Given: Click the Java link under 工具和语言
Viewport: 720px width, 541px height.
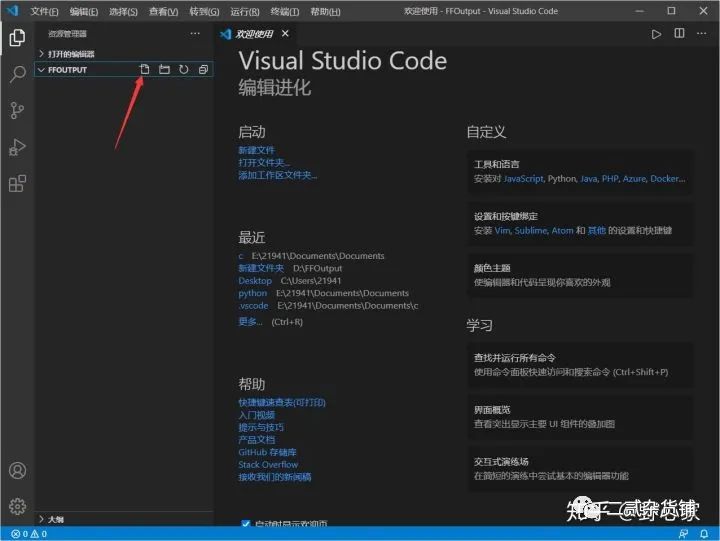Looking at the screenshot, I should pyautogui.click(x=588, y=179).
